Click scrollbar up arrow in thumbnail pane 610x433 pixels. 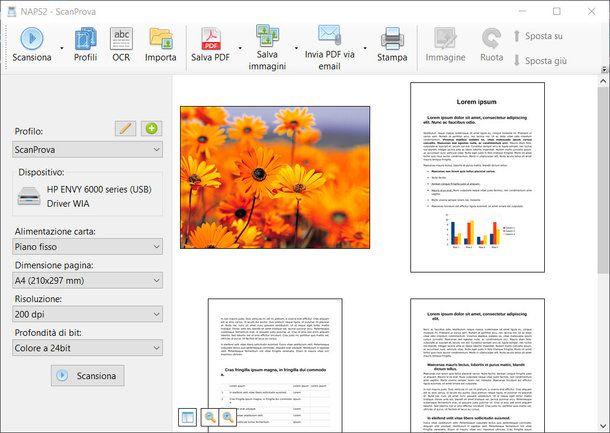[603, 81]
